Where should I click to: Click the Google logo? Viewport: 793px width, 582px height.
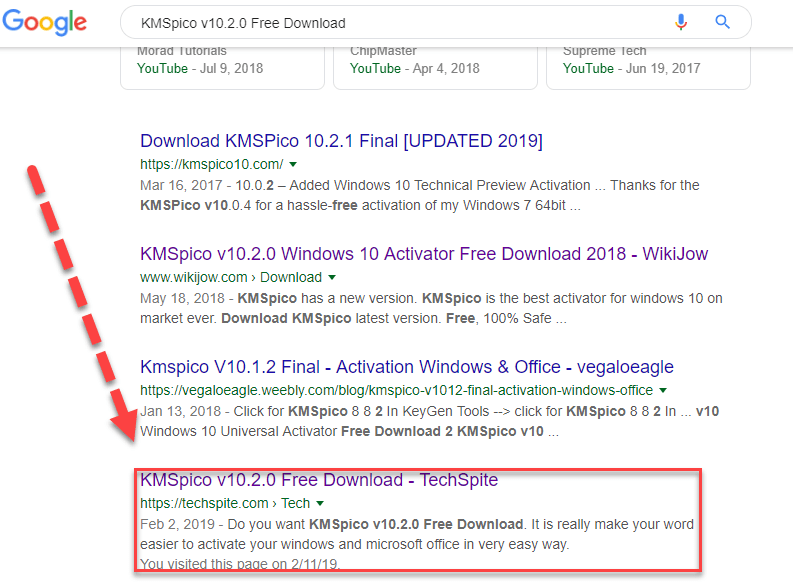click(x=46, y=23)
